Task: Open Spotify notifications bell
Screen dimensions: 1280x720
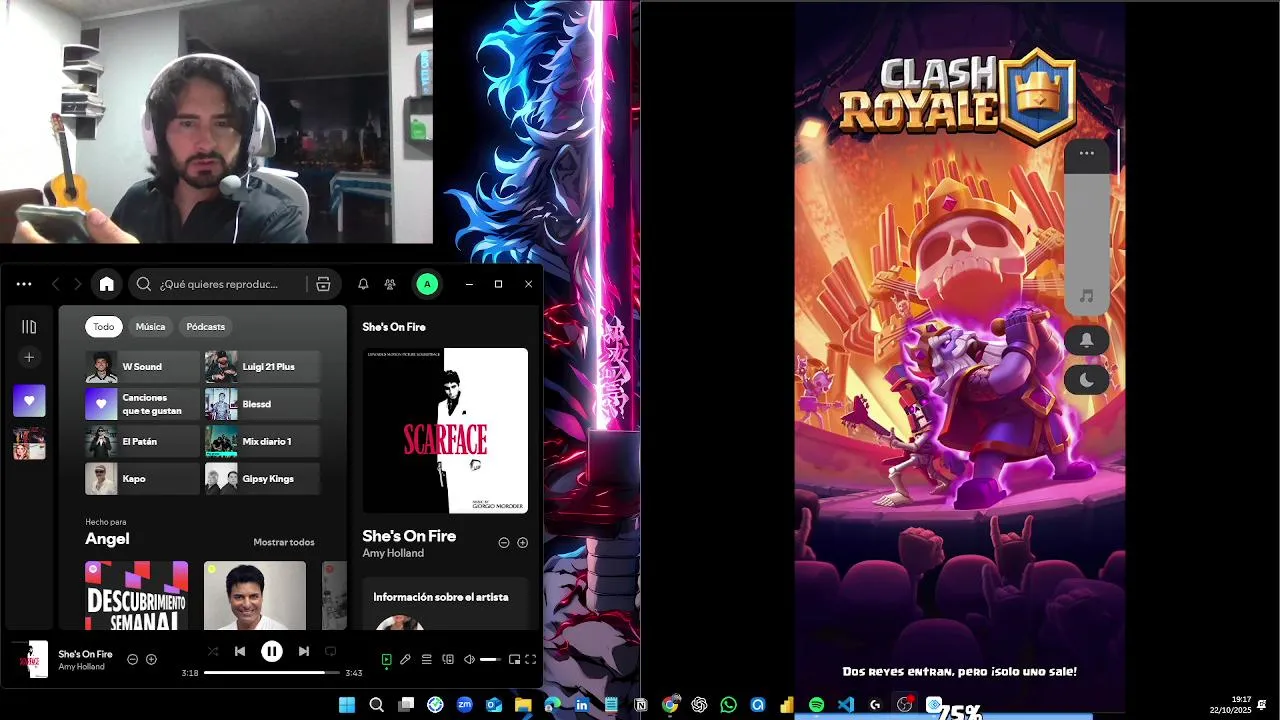Action: [x=363, y=284]
